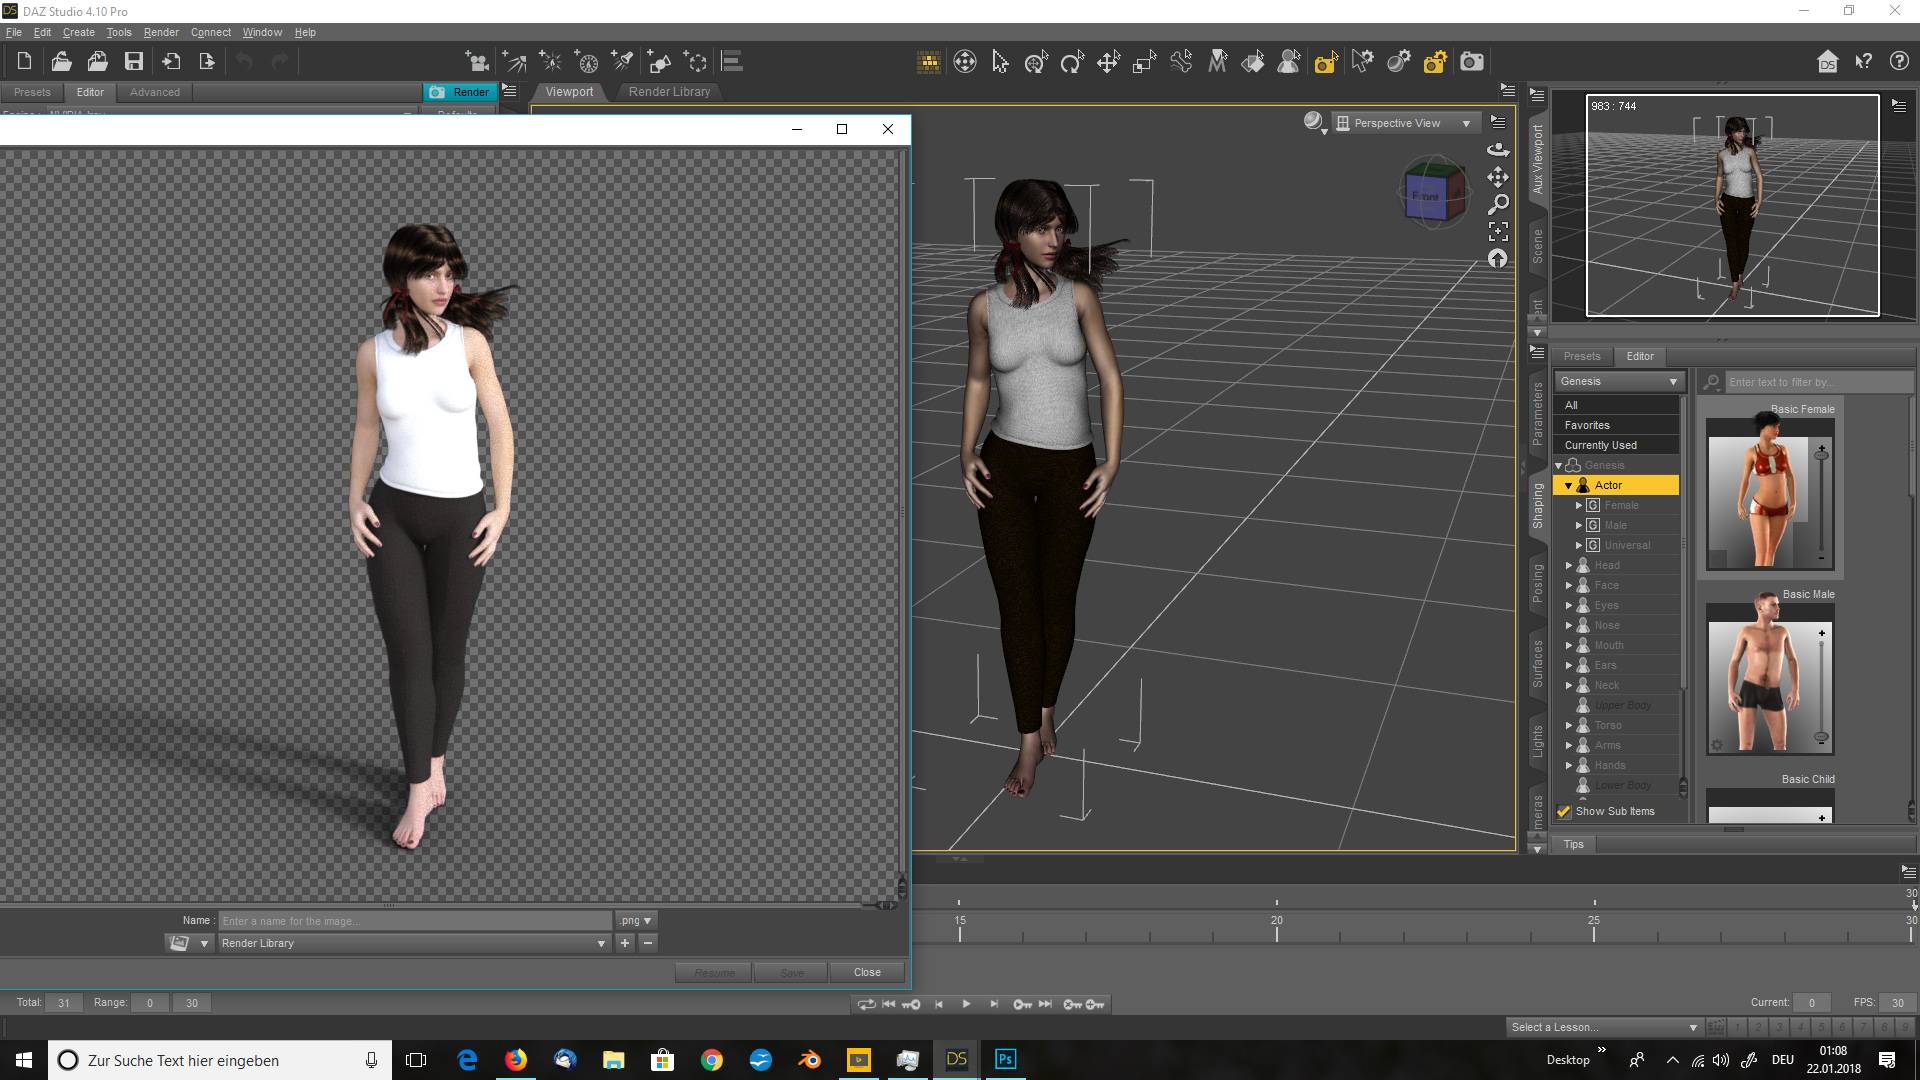Viewport: 1920px width, 1080px height.
Task: Toggle loop playback in timeline controls
Action: pos(866,1004)
